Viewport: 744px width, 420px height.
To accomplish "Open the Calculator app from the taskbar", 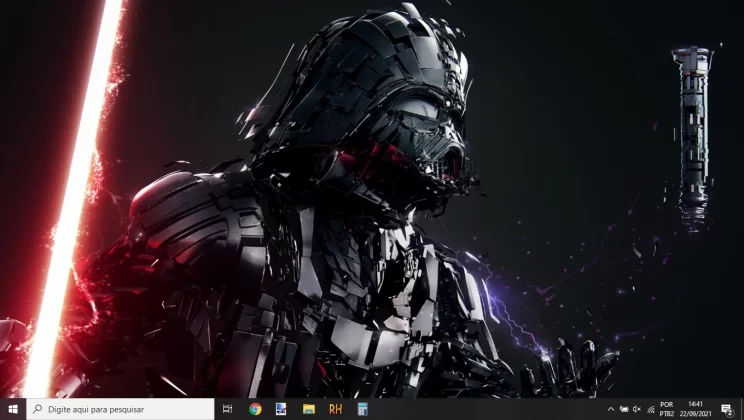I will pos(363,409).
